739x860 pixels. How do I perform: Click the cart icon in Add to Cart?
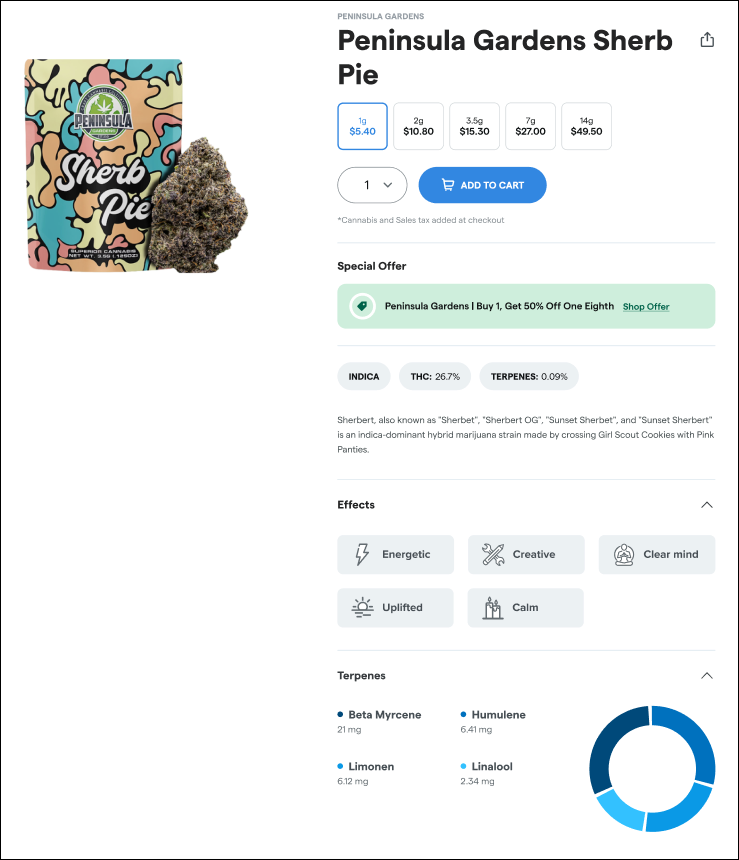tap(446, 185)
